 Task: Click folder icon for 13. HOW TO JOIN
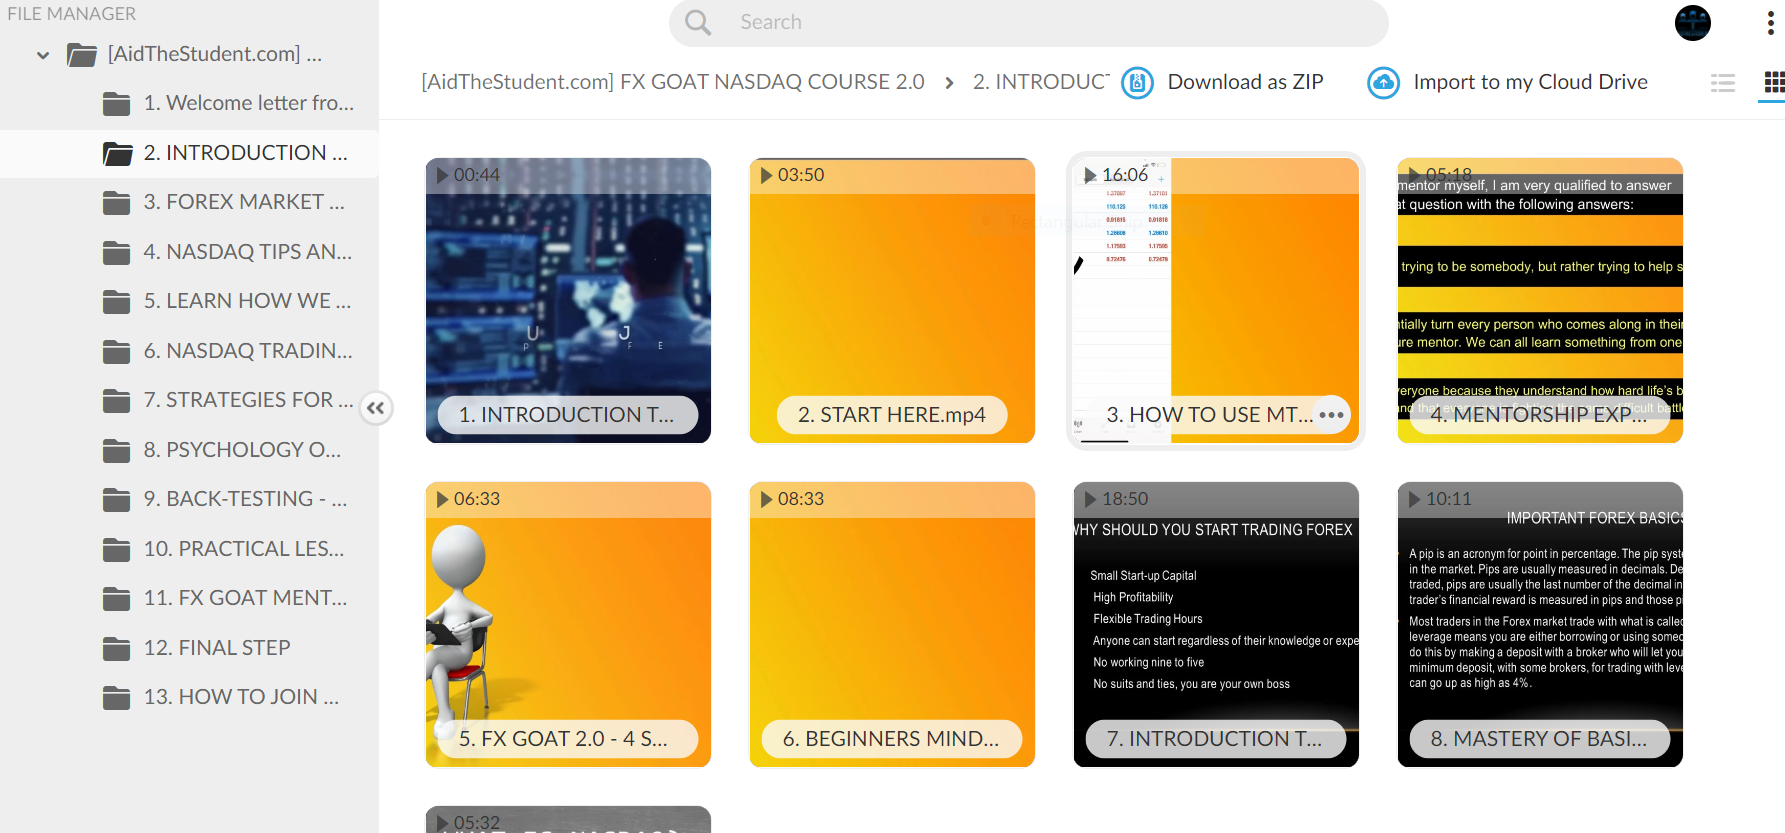[x=117, y=698]
